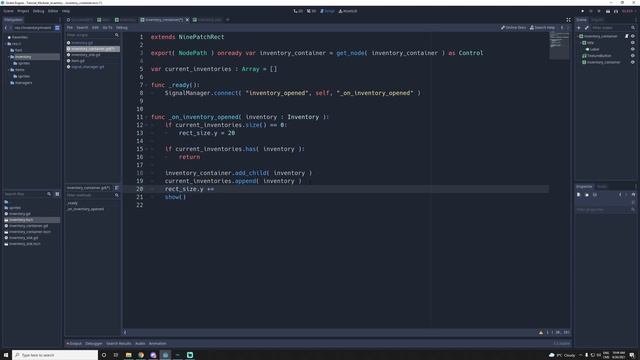Screen dimensions: 640x360
Task: Click the Add Child Node plus icon
Action: [579, 28]
